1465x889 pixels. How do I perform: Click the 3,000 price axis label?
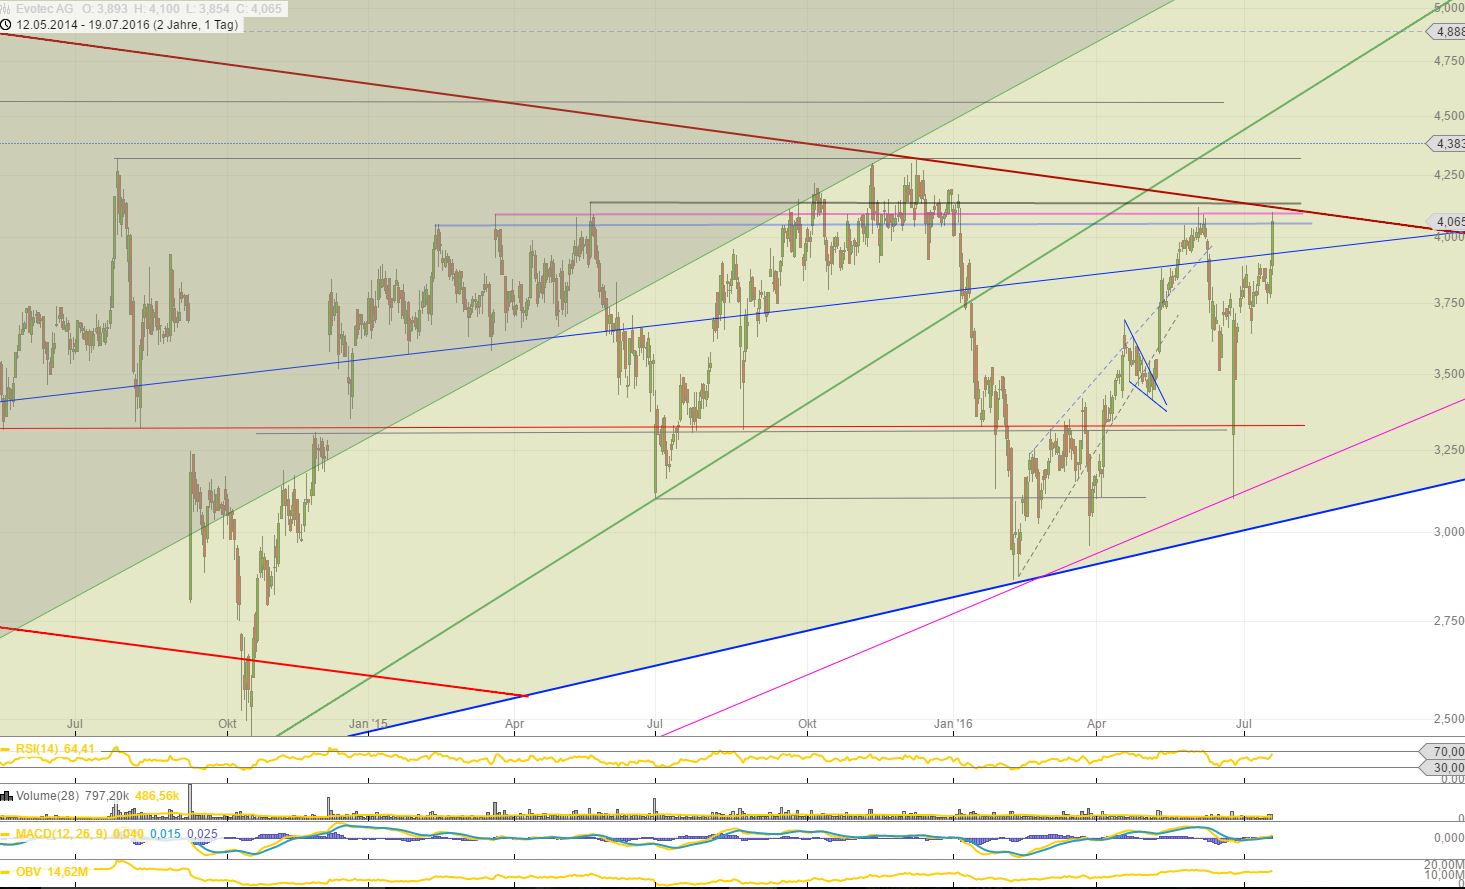pos(1449,532)
